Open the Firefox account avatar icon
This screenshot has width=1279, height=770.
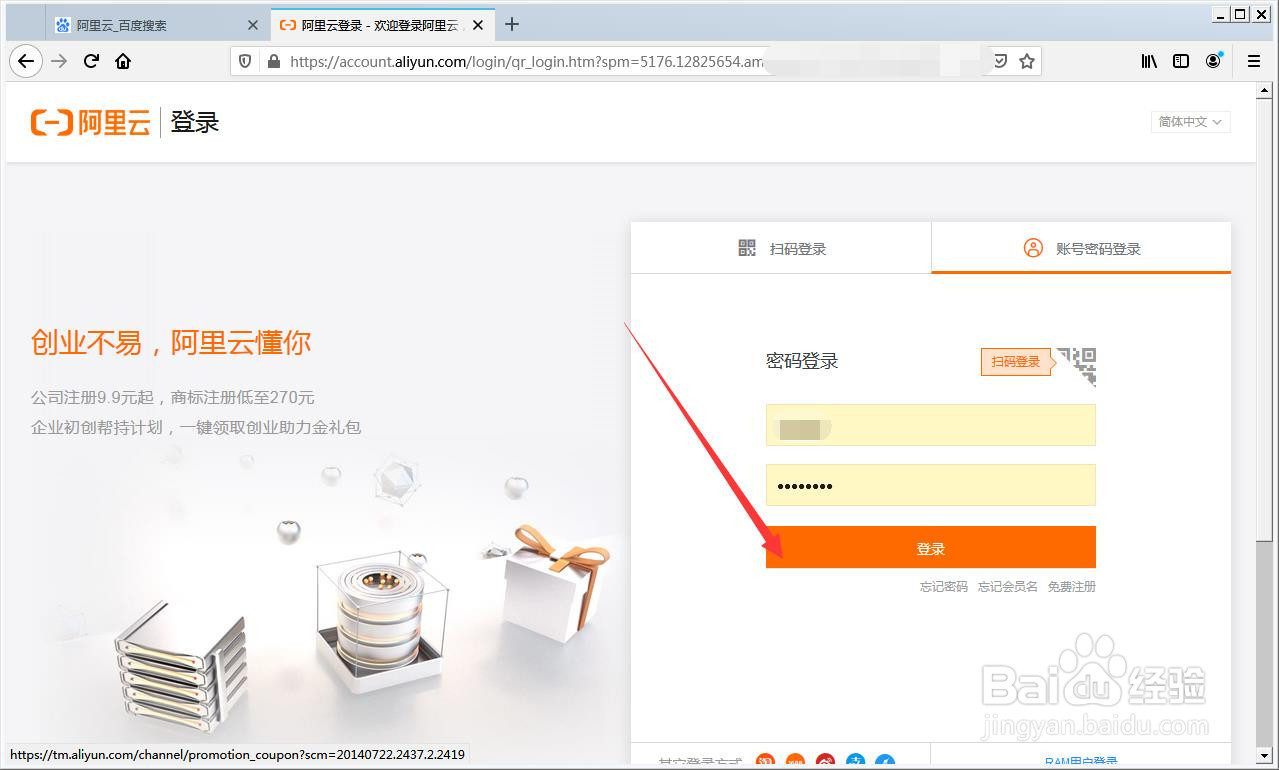point(1213,61)
